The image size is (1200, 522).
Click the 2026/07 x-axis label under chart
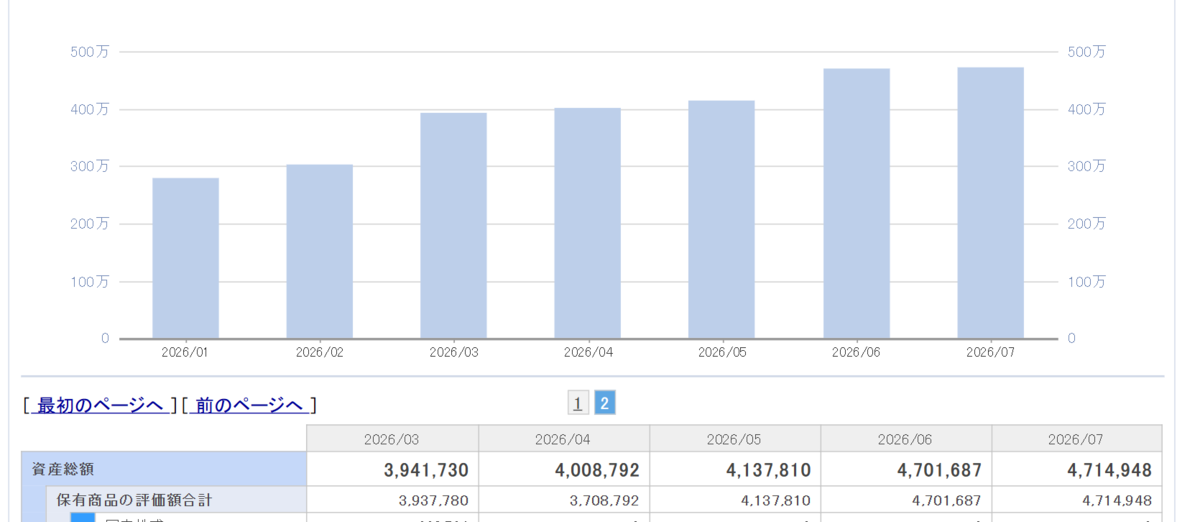click(991, 352)
